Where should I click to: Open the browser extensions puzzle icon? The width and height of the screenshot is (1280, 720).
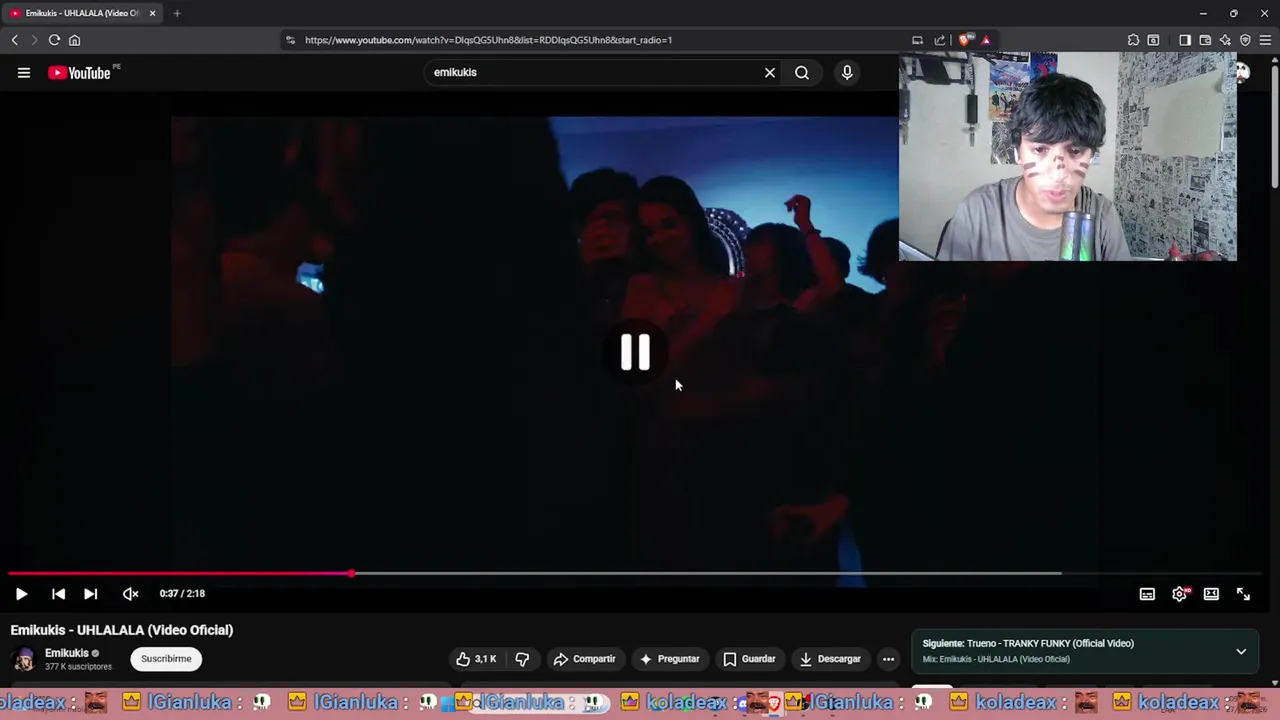(1133, 40)
